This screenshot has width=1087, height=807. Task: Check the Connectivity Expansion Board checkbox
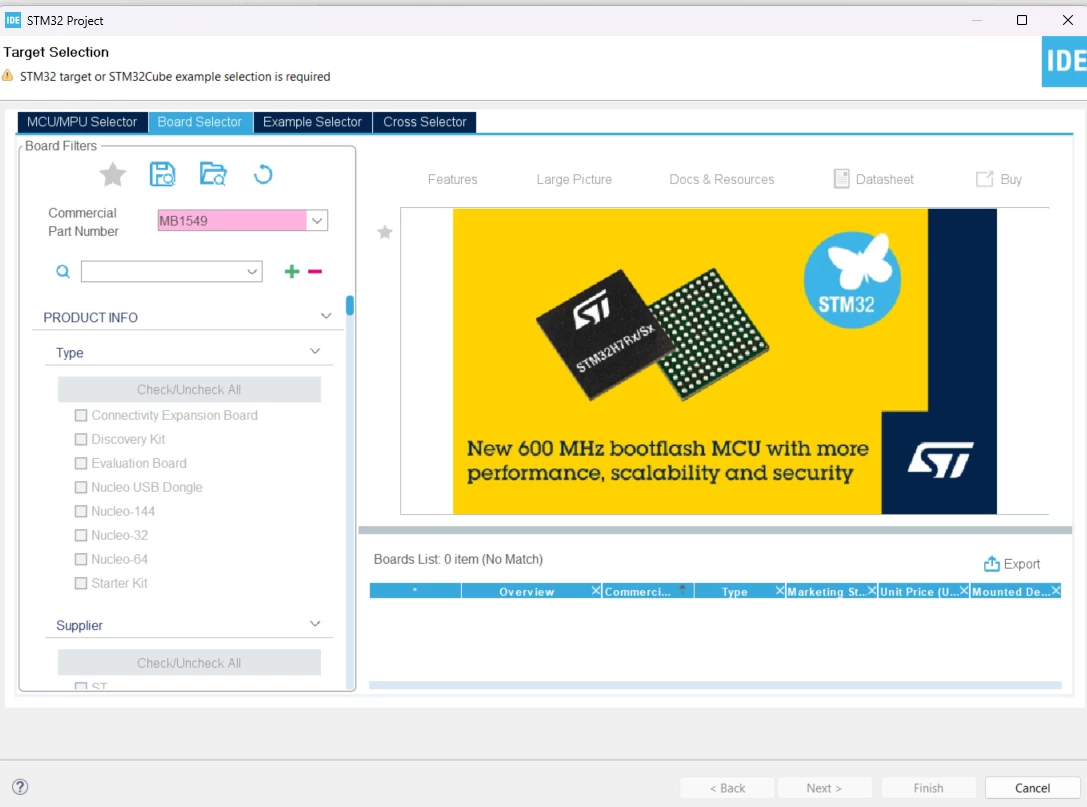(81, 415)
